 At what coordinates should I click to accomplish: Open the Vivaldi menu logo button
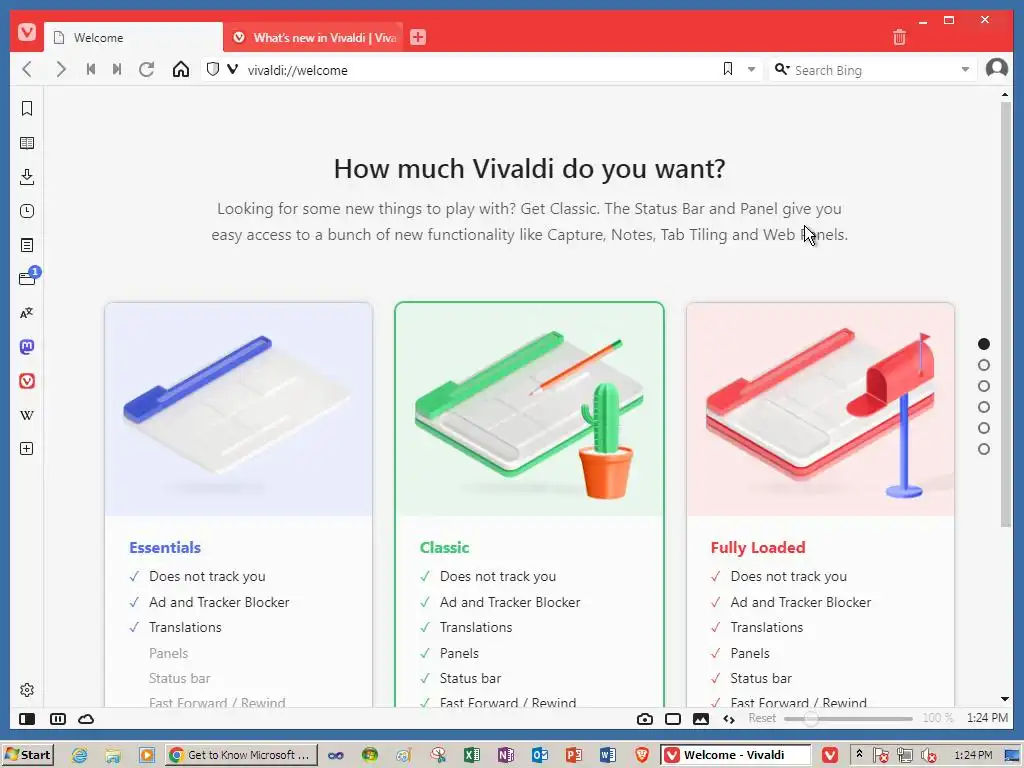(x=27, y=31)
